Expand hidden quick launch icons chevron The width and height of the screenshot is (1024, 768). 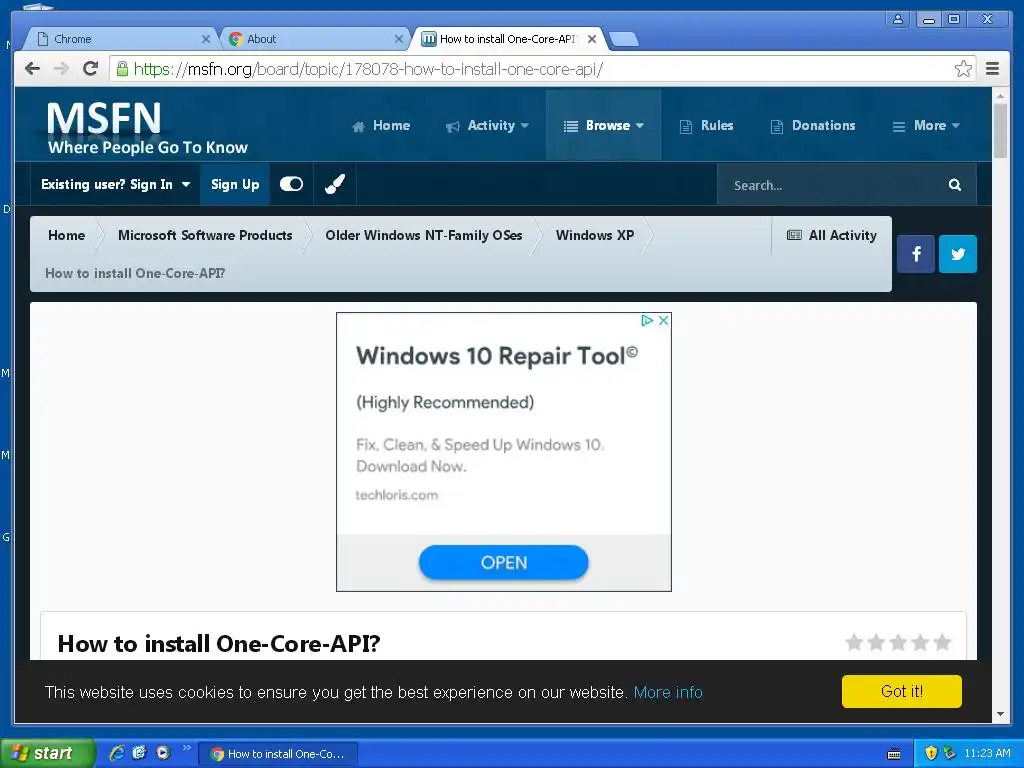186,748
